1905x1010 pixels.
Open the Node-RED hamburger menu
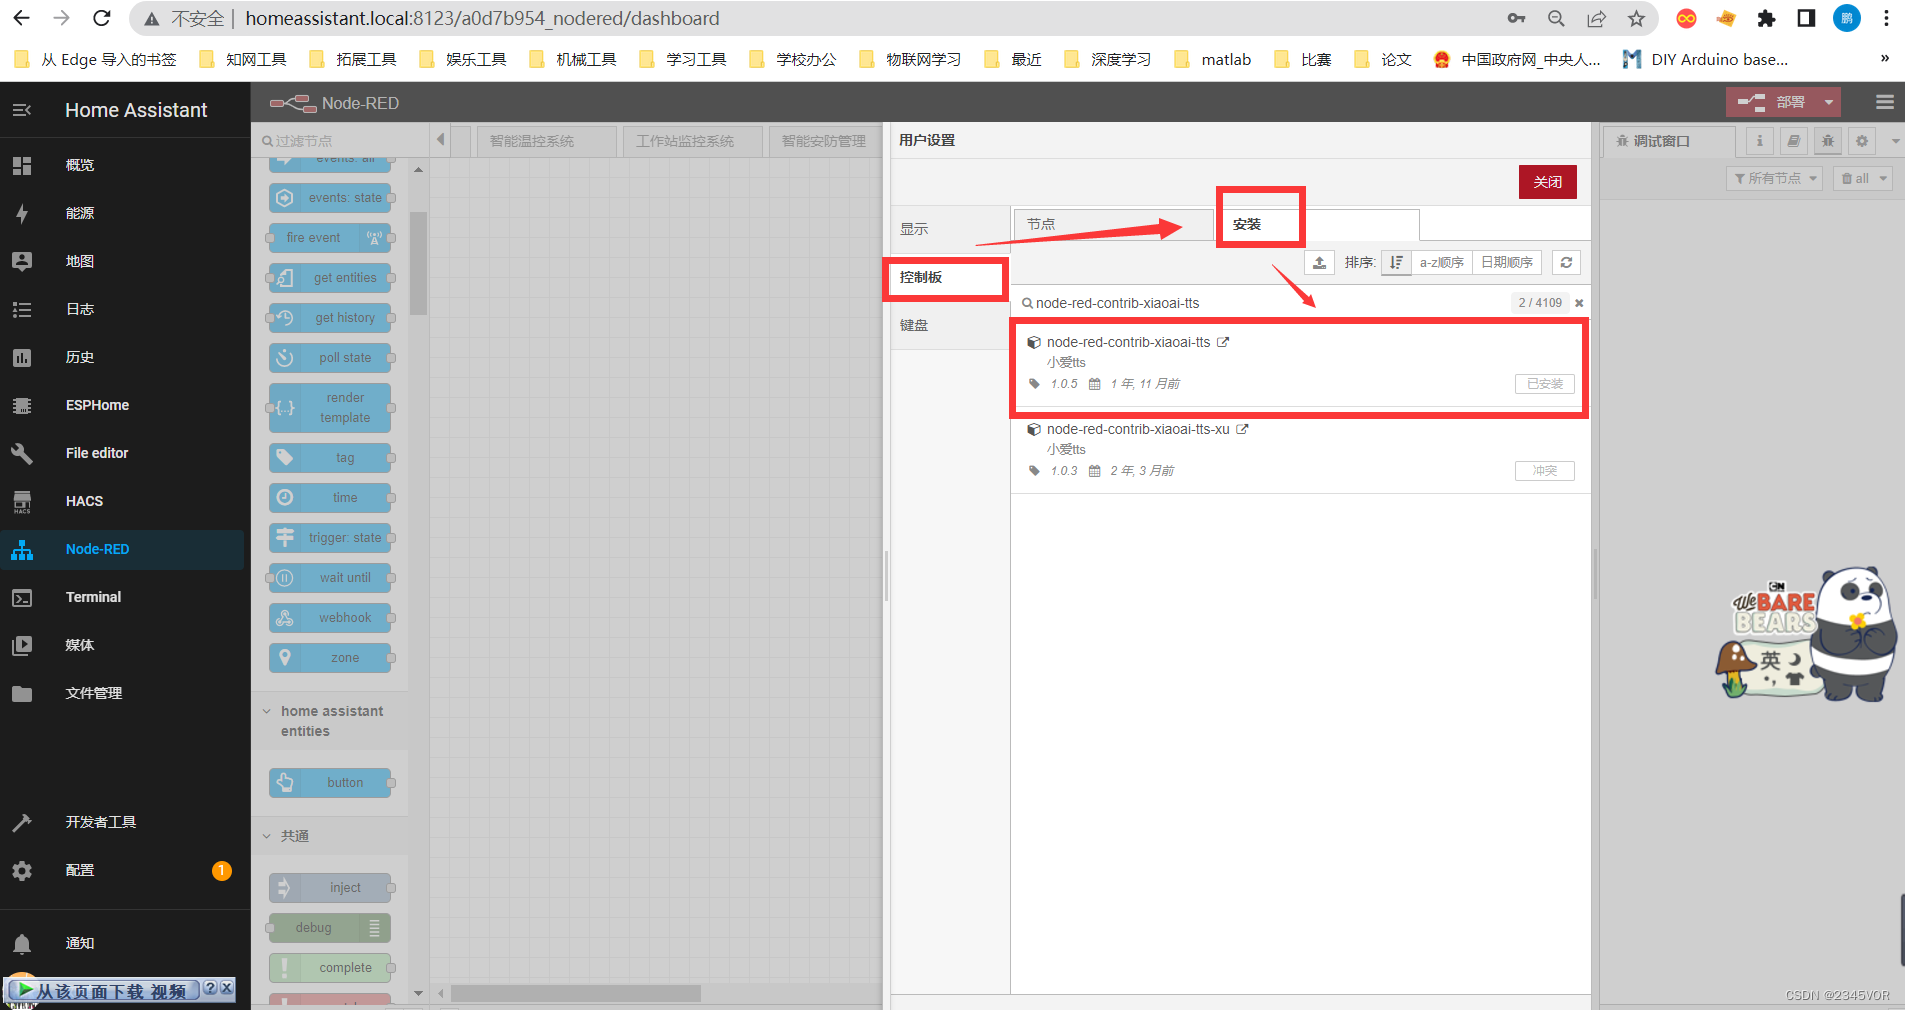coord(1885,102)
